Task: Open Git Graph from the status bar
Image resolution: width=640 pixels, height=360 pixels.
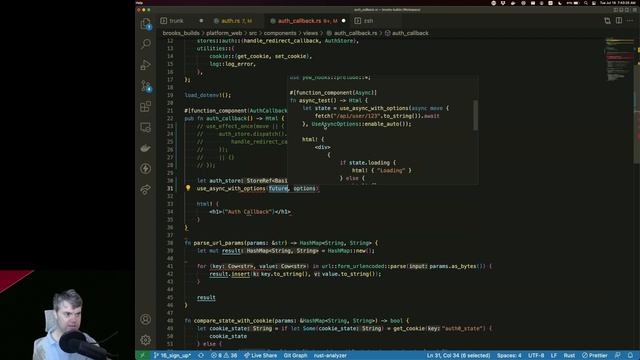Action: click(x=295, y=356)
